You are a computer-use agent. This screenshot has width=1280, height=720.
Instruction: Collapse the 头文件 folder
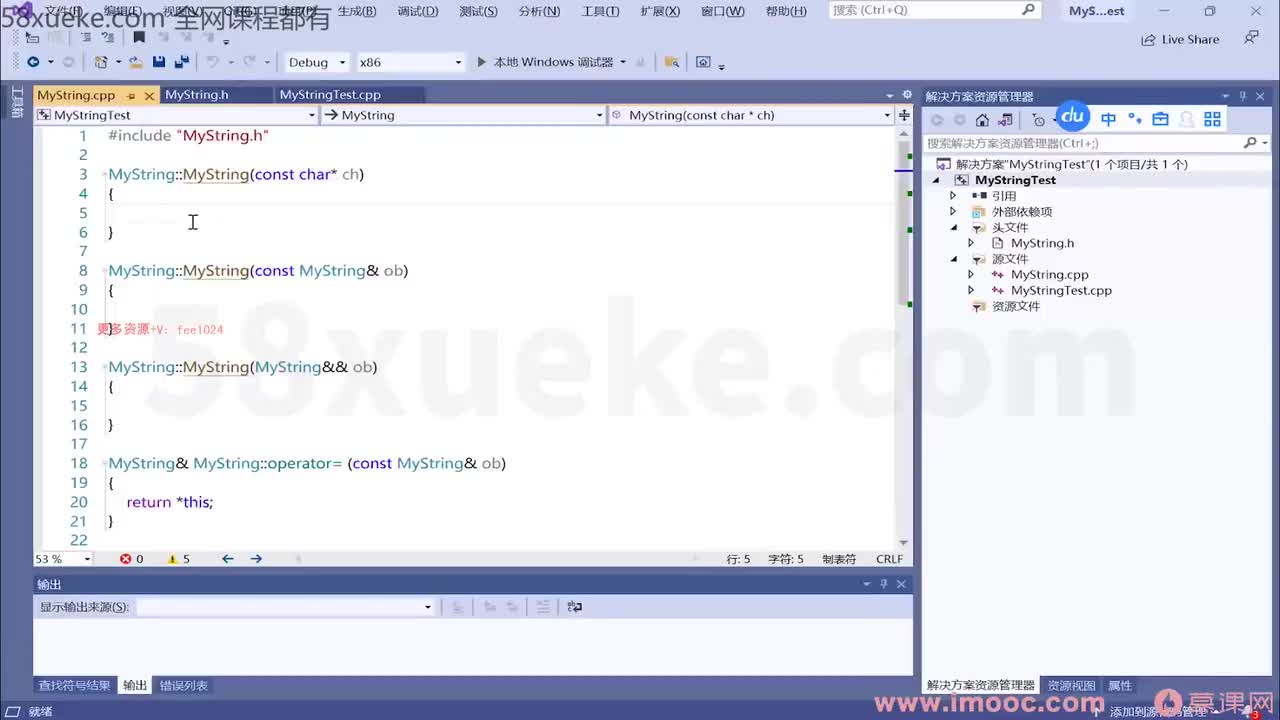pos(952,227)
